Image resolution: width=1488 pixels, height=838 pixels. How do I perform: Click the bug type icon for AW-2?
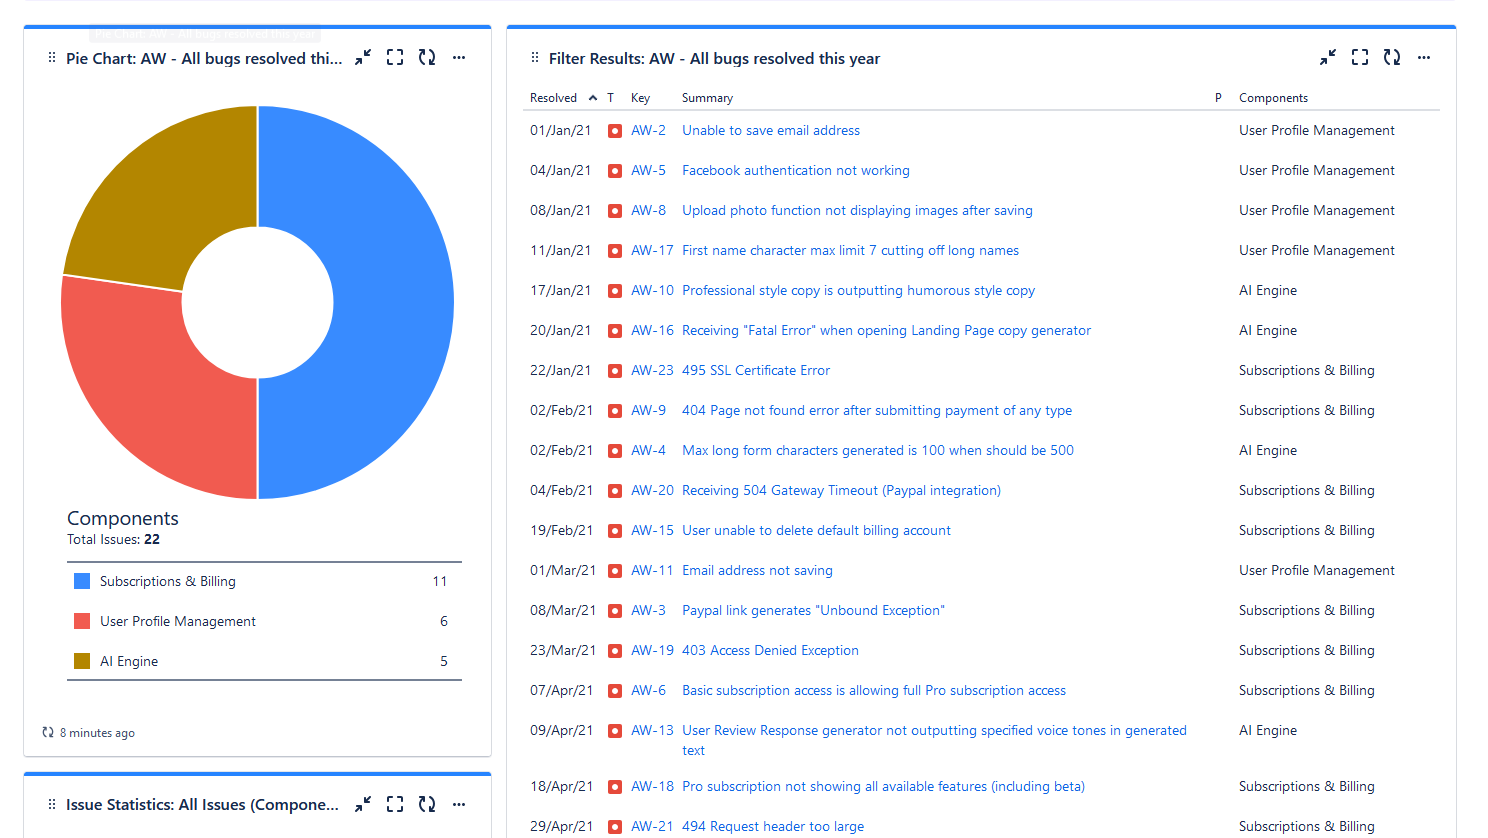[x=615, y=131]
